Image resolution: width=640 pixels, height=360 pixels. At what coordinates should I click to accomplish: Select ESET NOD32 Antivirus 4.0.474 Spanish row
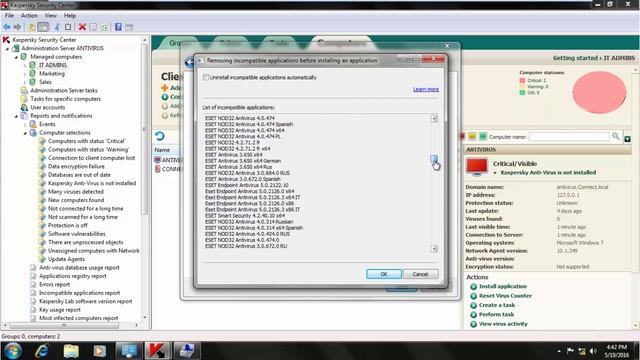click(x=249, y=124)
